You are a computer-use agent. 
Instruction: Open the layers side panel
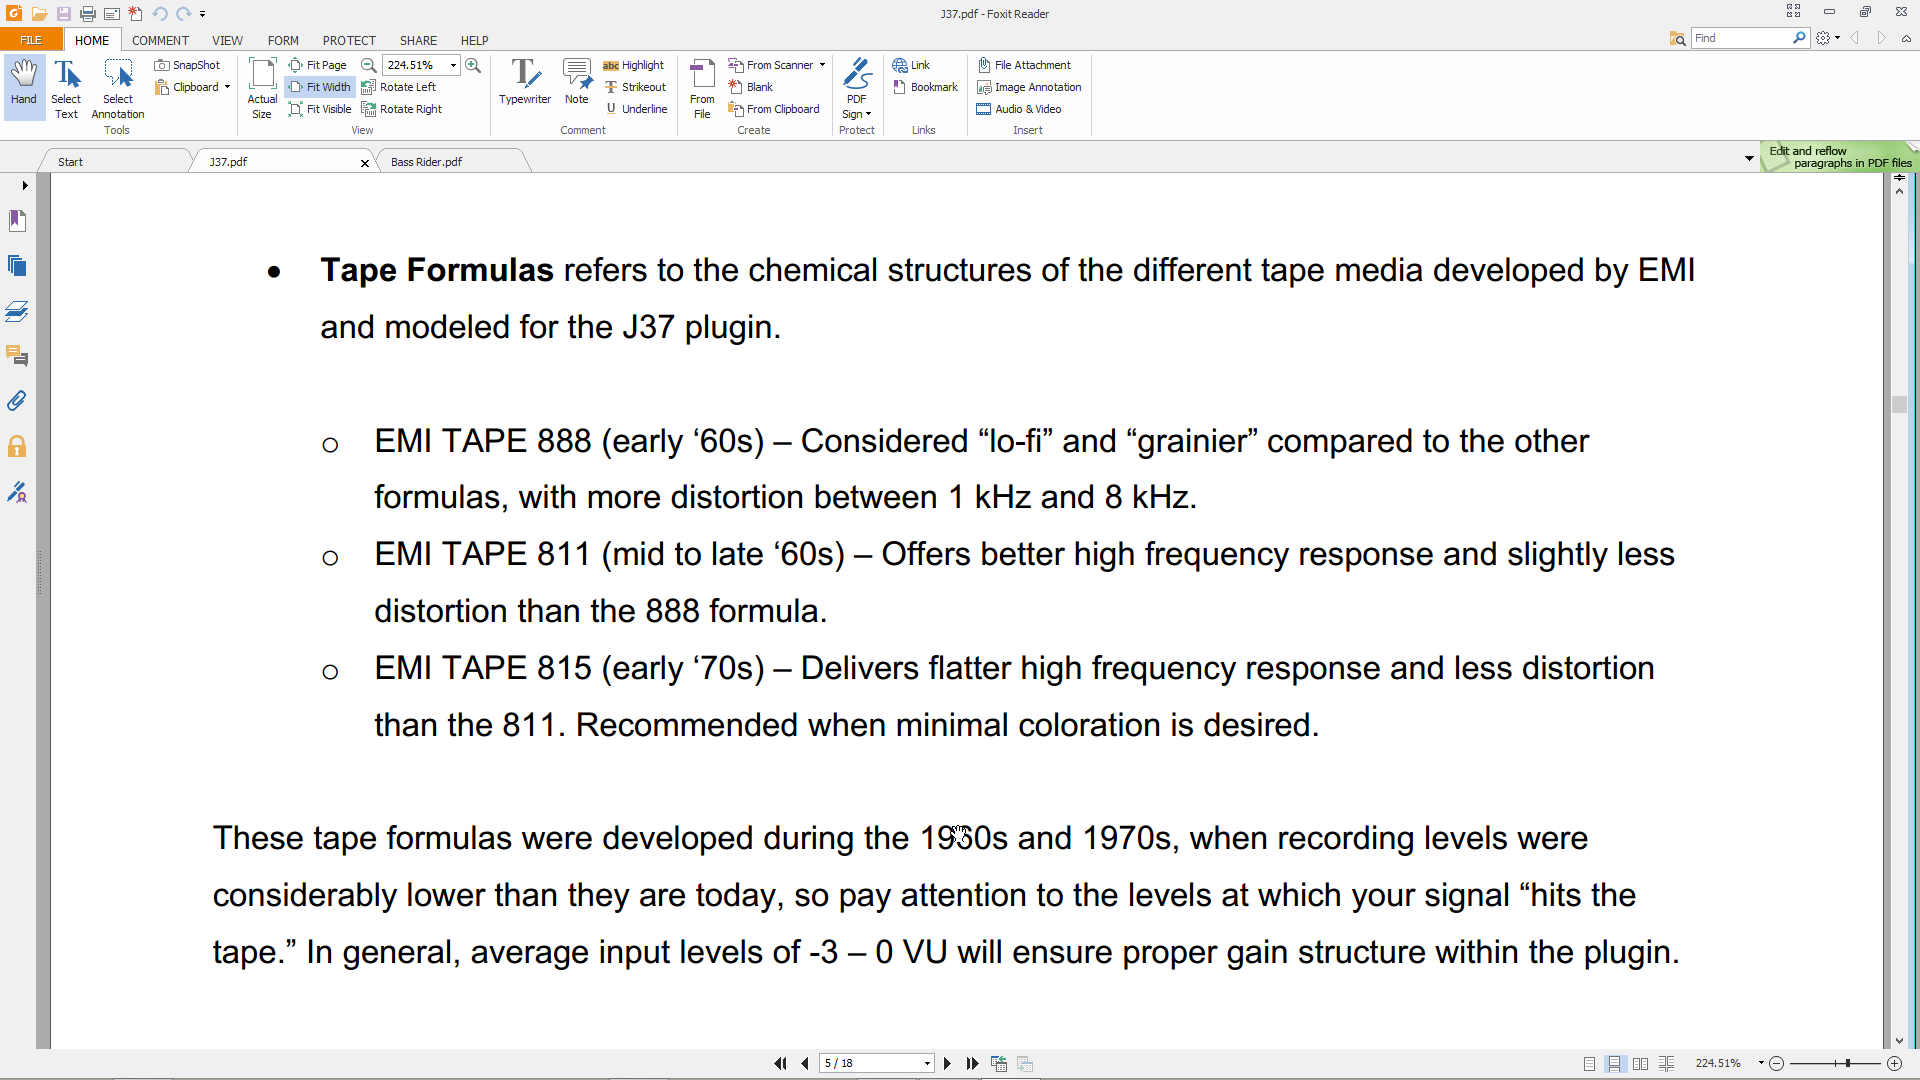pos(17,311)
